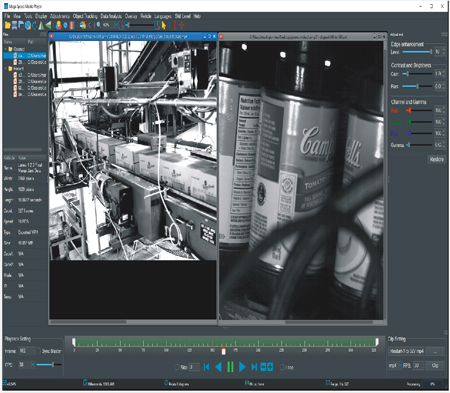Open the Object Tracking menu

(85, 16)
